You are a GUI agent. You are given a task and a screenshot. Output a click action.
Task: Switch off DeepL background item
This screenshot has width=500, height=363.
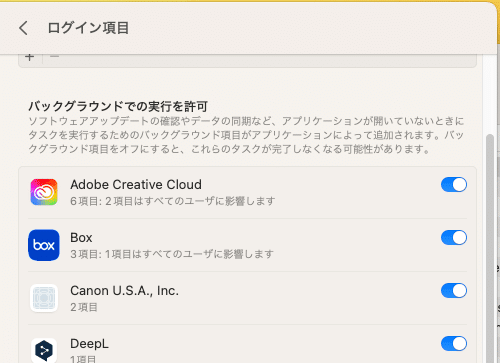454,344
